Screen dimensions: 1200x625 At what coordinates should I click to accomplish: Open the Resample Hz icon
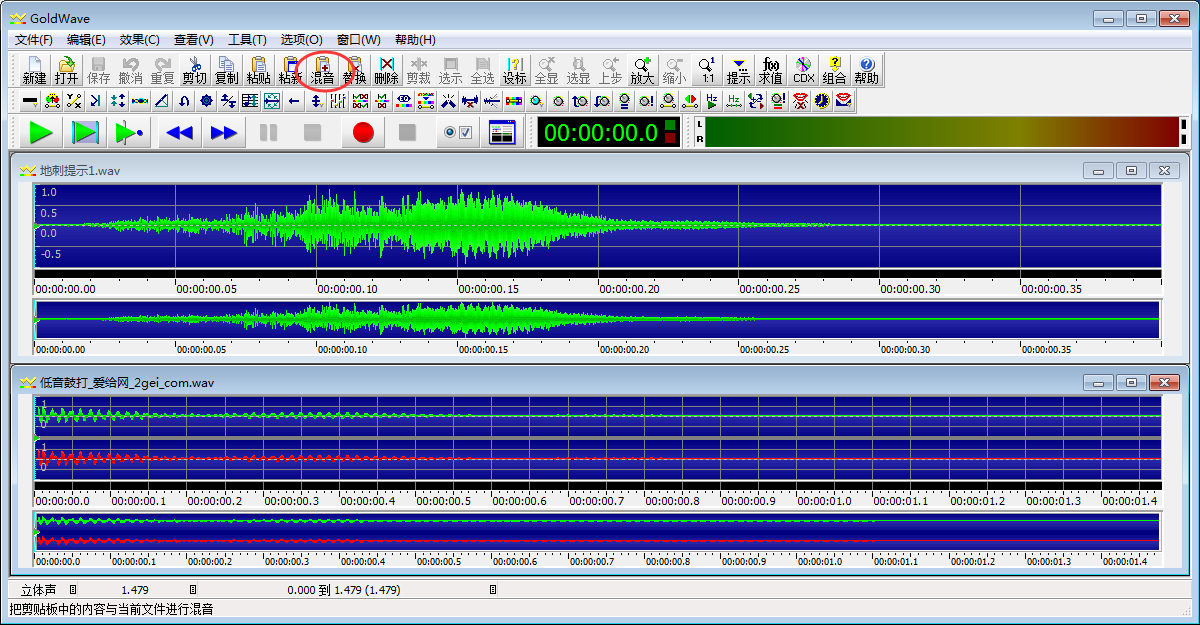tap(734, 100)
